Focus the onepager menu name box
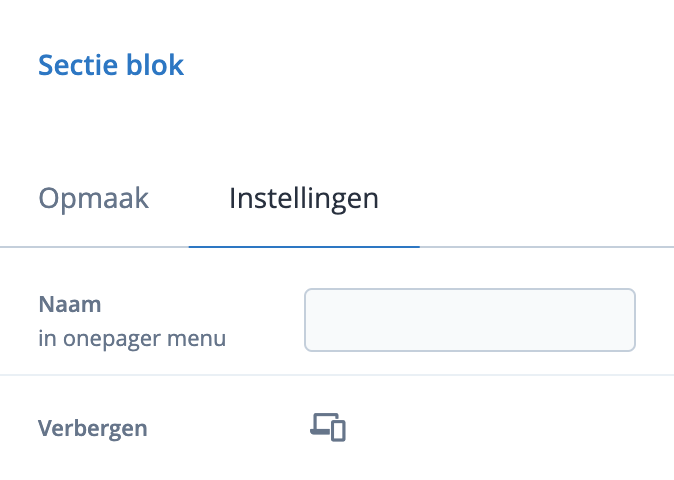Viewport: 674px width, 480px height. click(x=469, y=320)
